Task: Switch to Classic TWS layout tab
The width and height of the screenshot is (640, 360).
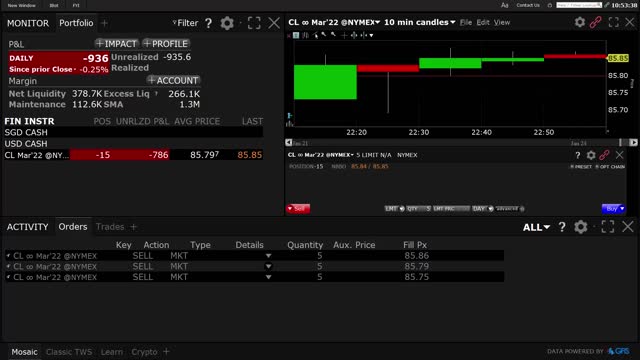Action: [x=69, y=352]
